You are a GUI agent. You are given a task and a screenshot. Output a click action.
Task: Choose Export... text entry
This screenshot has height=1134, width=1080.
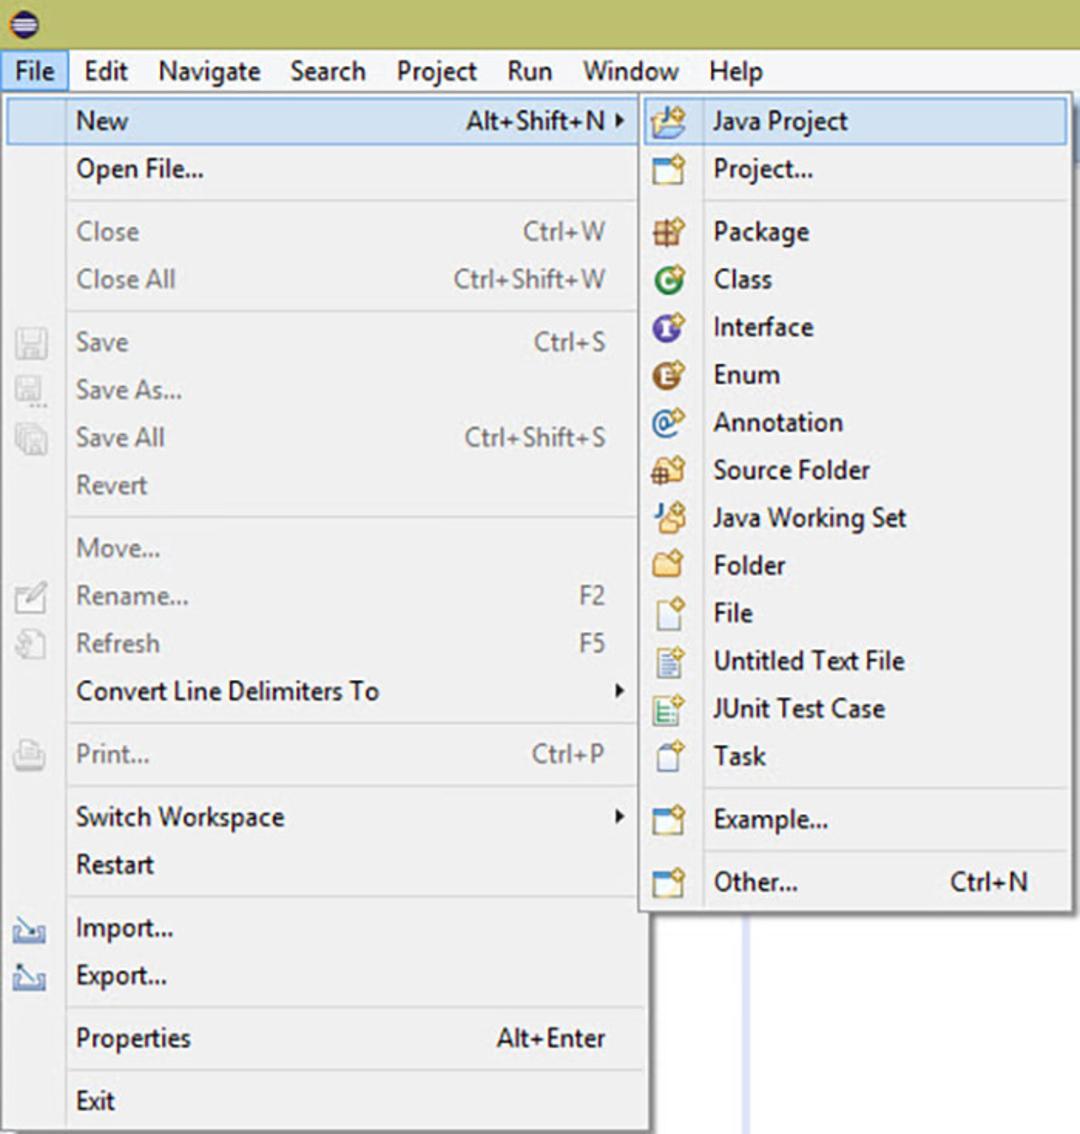[122, 976]
